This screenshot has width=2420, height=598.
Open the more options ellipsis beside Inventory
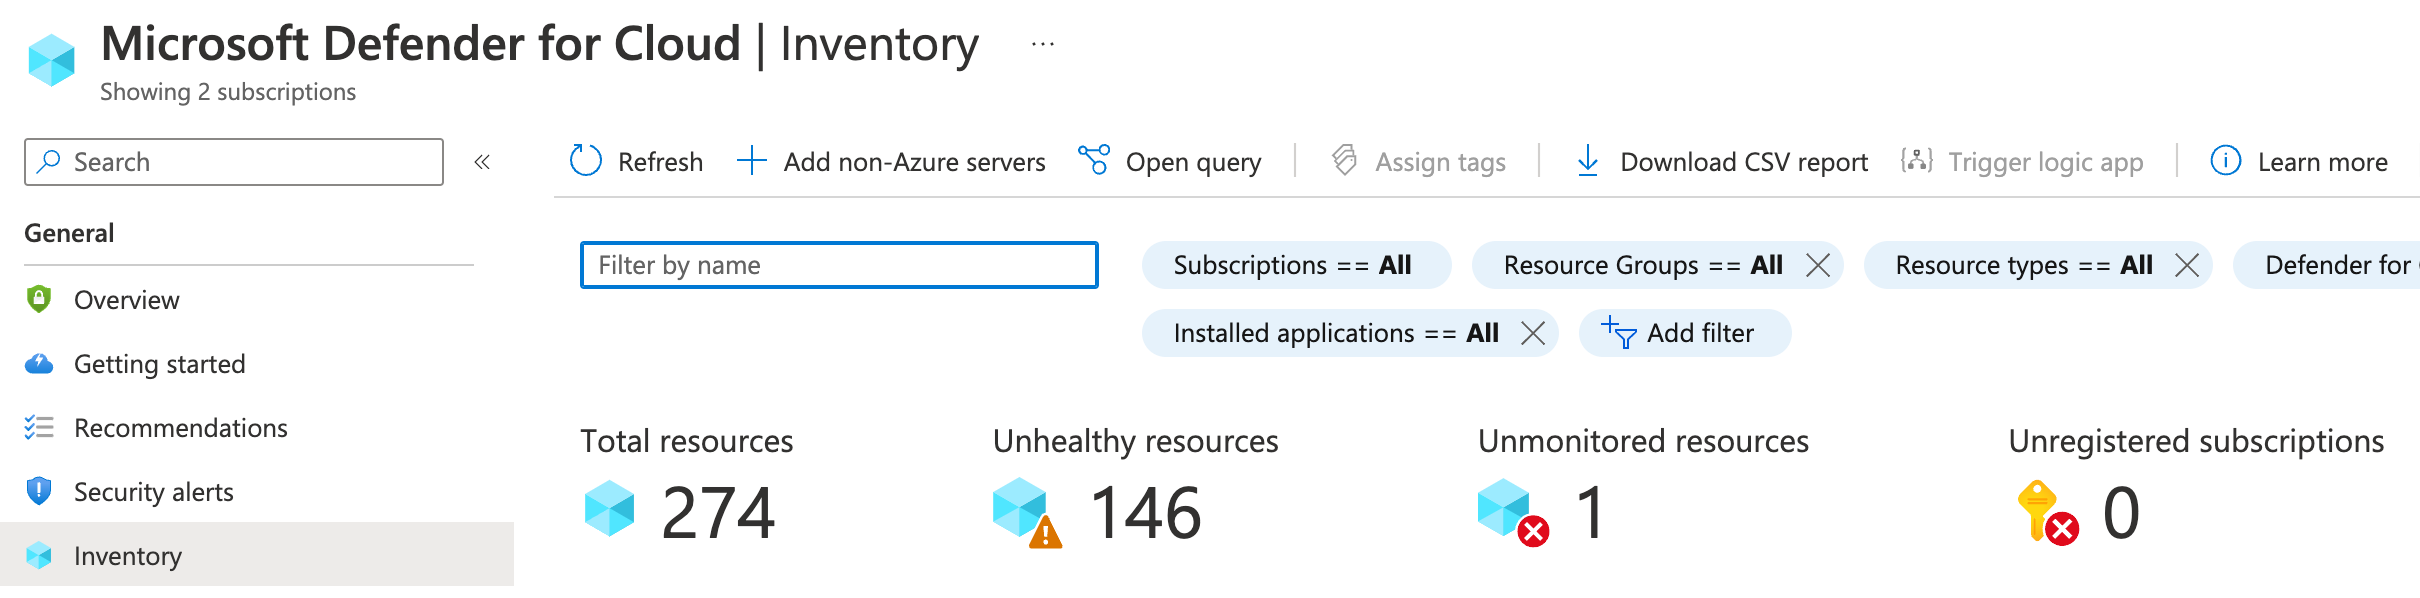[1043, 44]
